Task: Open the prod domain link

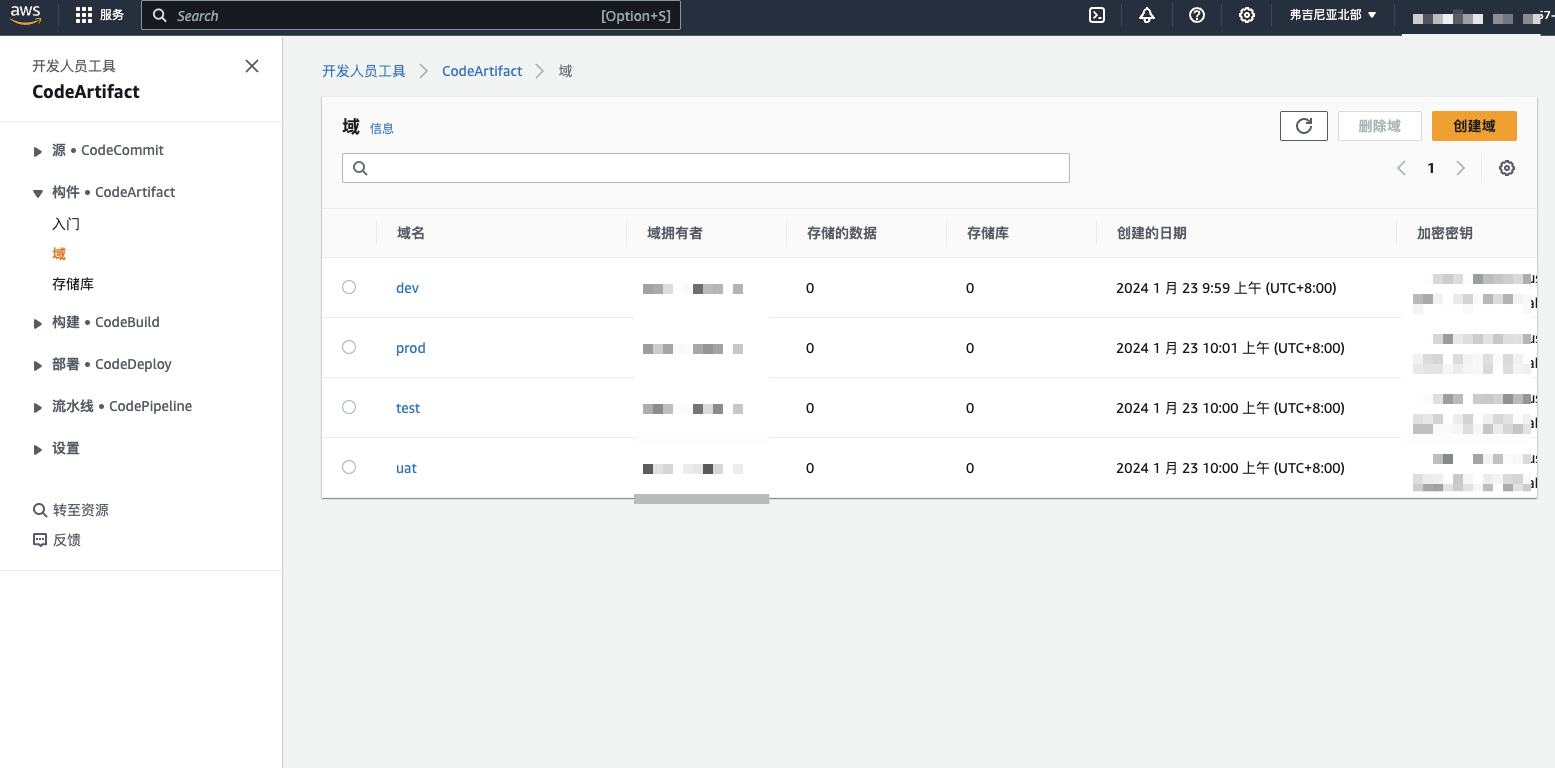Action: coord(411,348)
